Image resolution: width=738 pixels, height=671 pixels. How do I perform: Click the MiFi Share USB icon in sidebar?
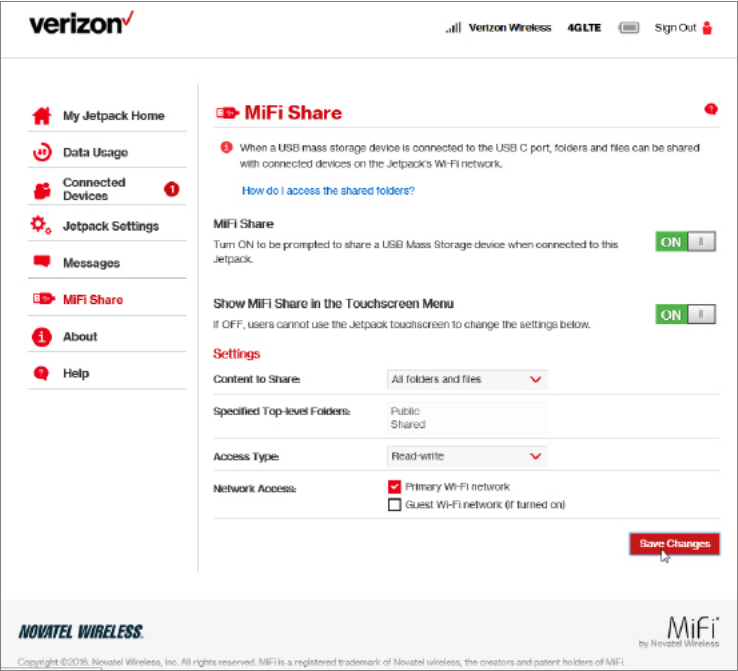click(43, 299)
